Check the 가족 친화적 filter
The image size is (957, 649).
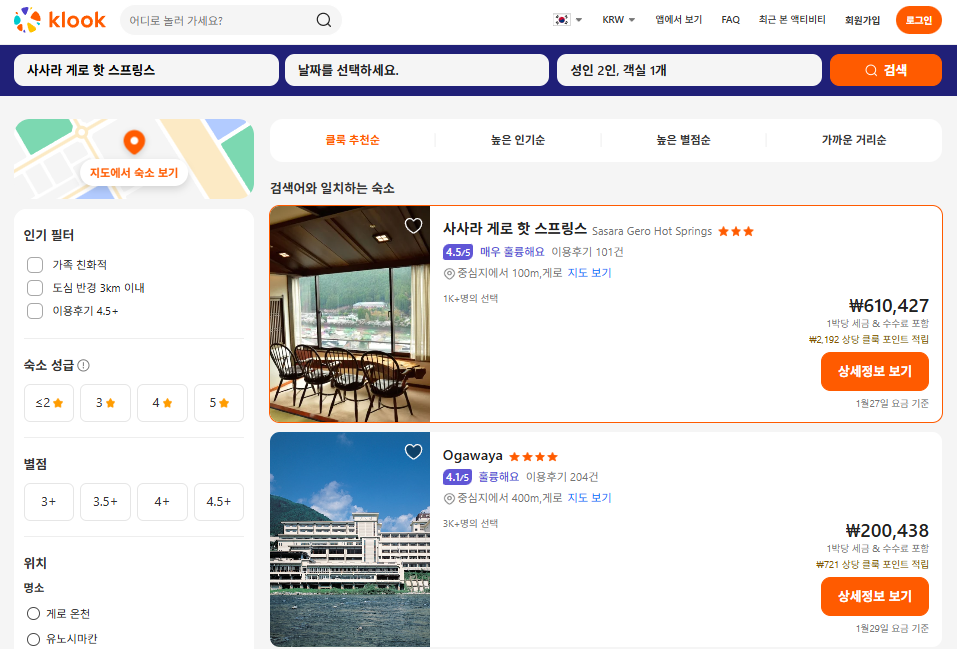[35, 264]
